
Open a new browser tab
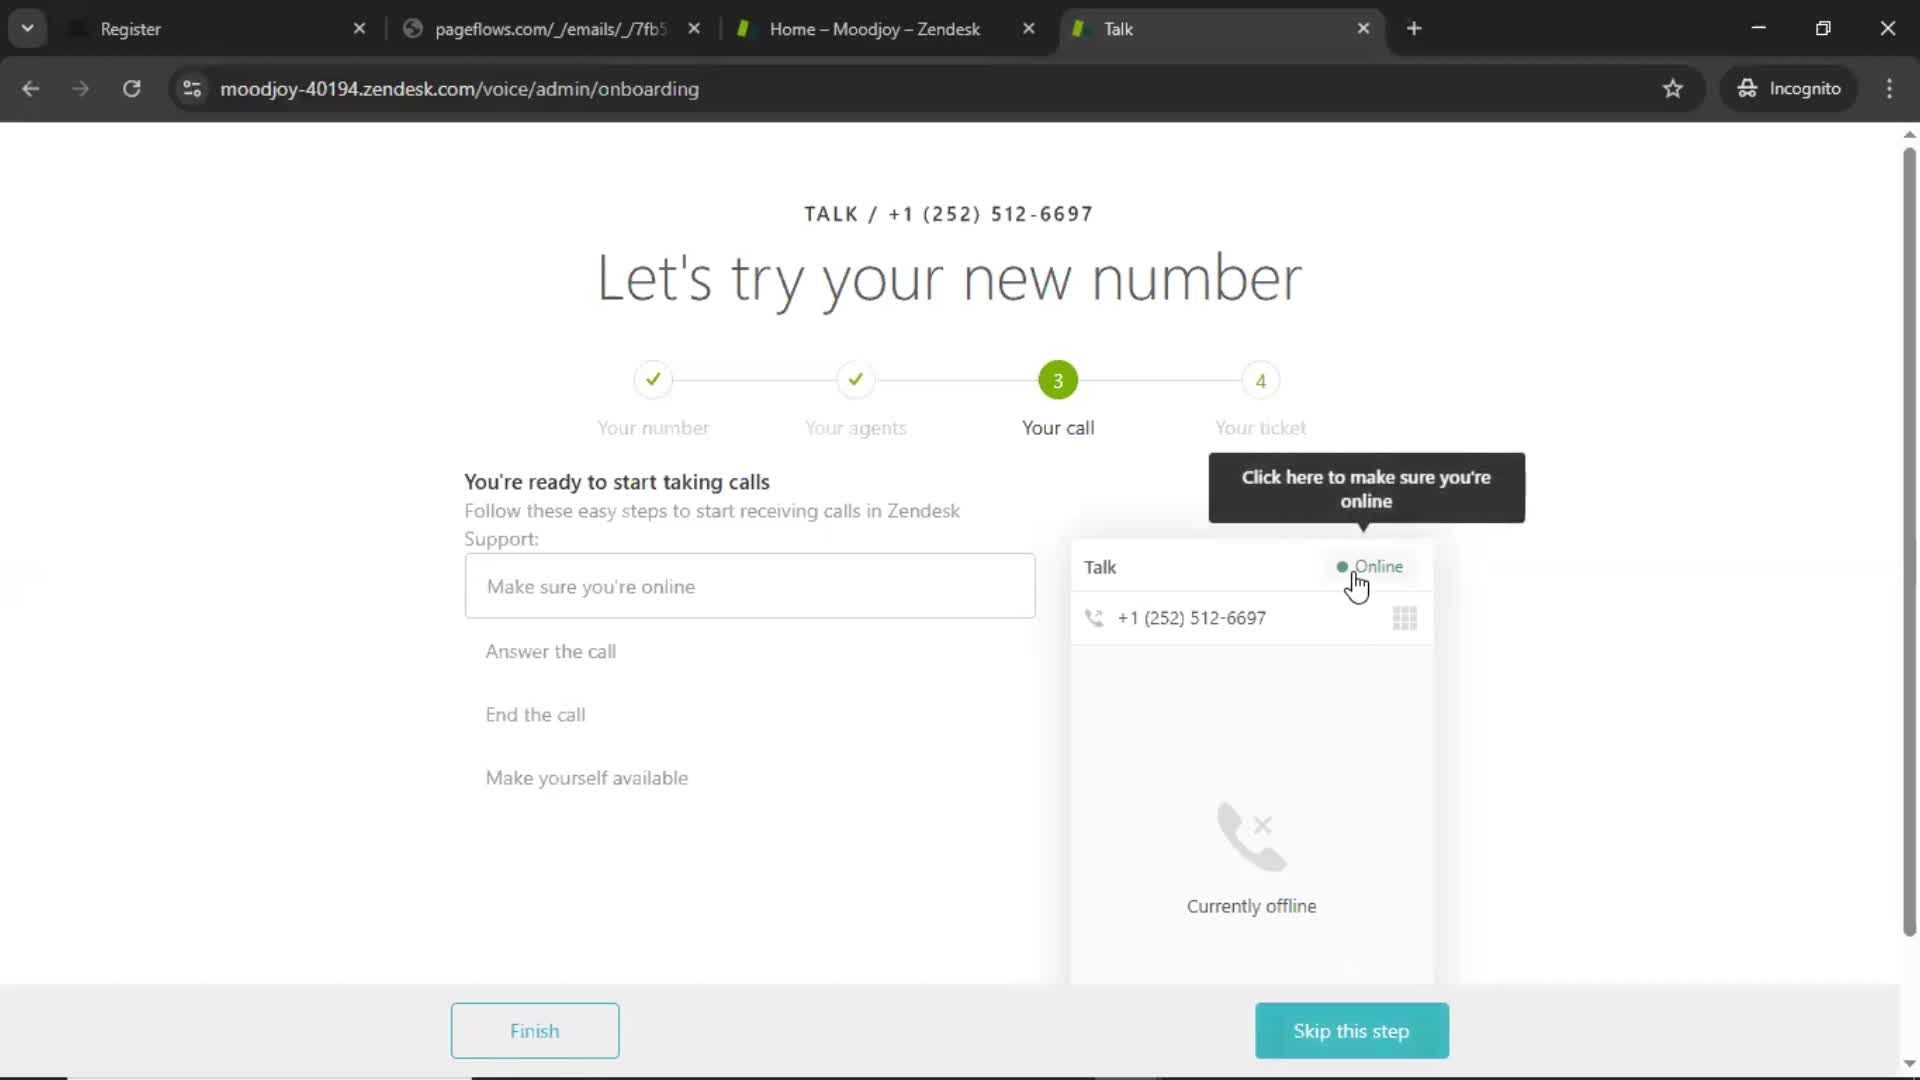(x=1414, y=29)
